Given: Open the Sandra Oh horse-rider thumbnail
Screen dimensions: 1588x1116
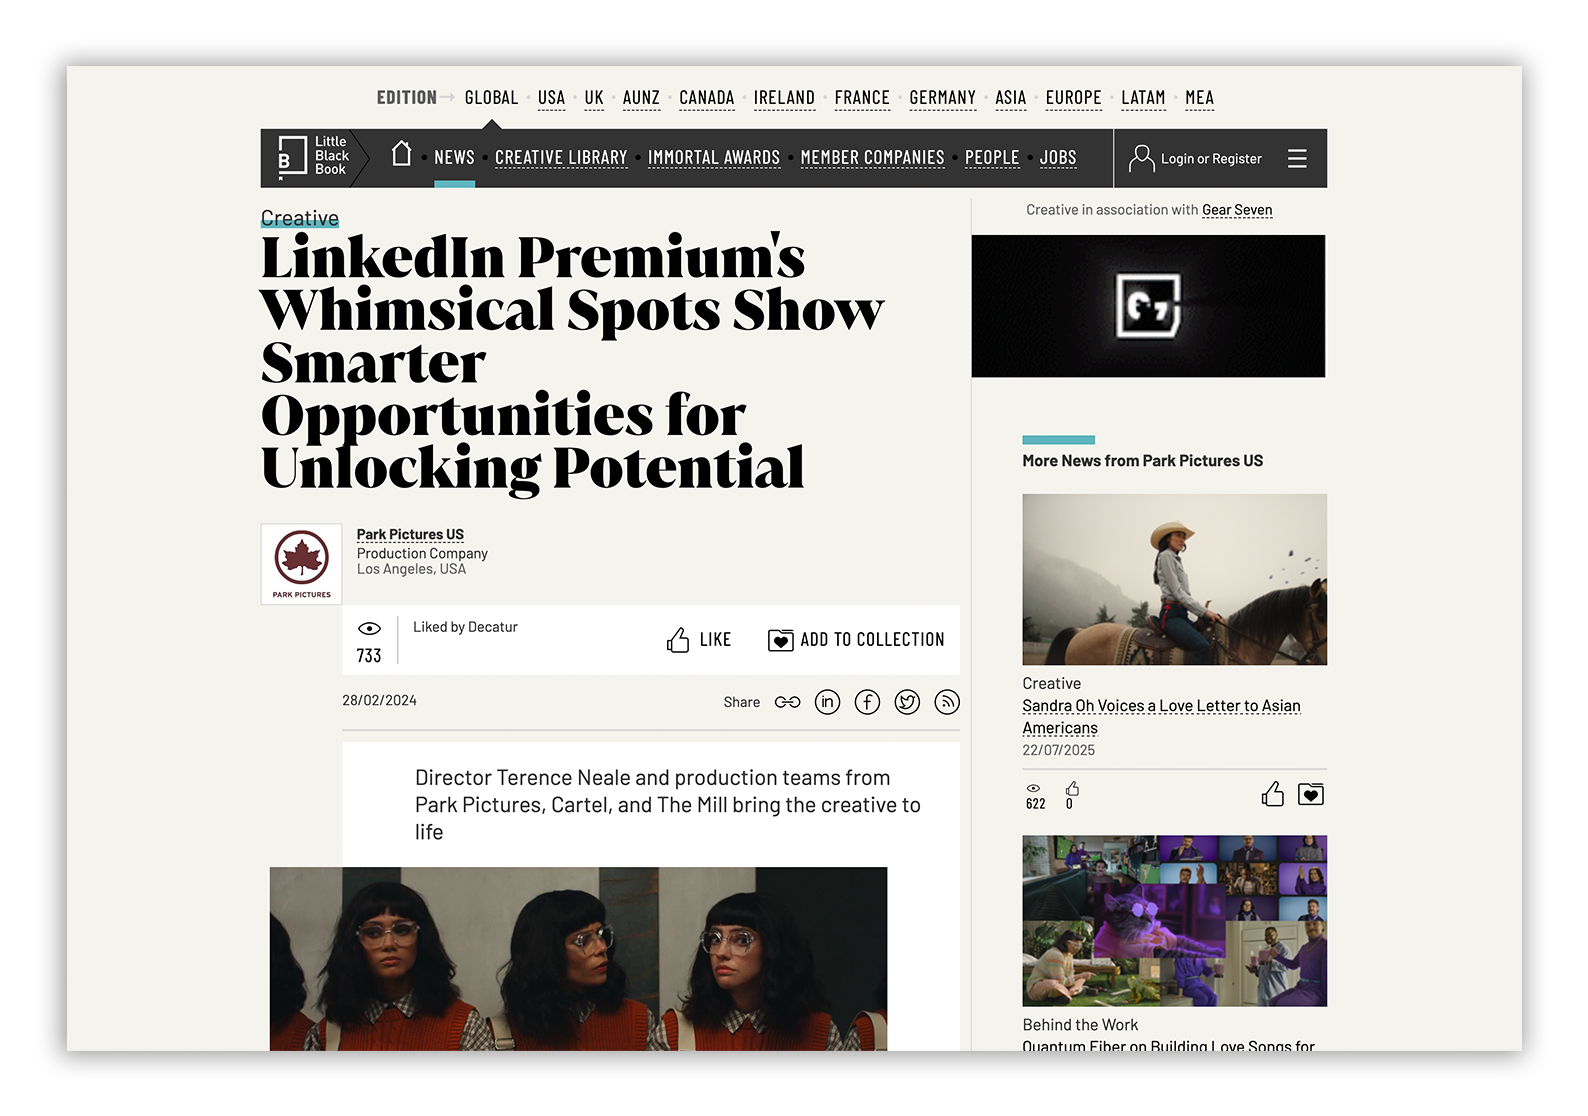Looking at the screenshot, I should (x=1174, y=579).
